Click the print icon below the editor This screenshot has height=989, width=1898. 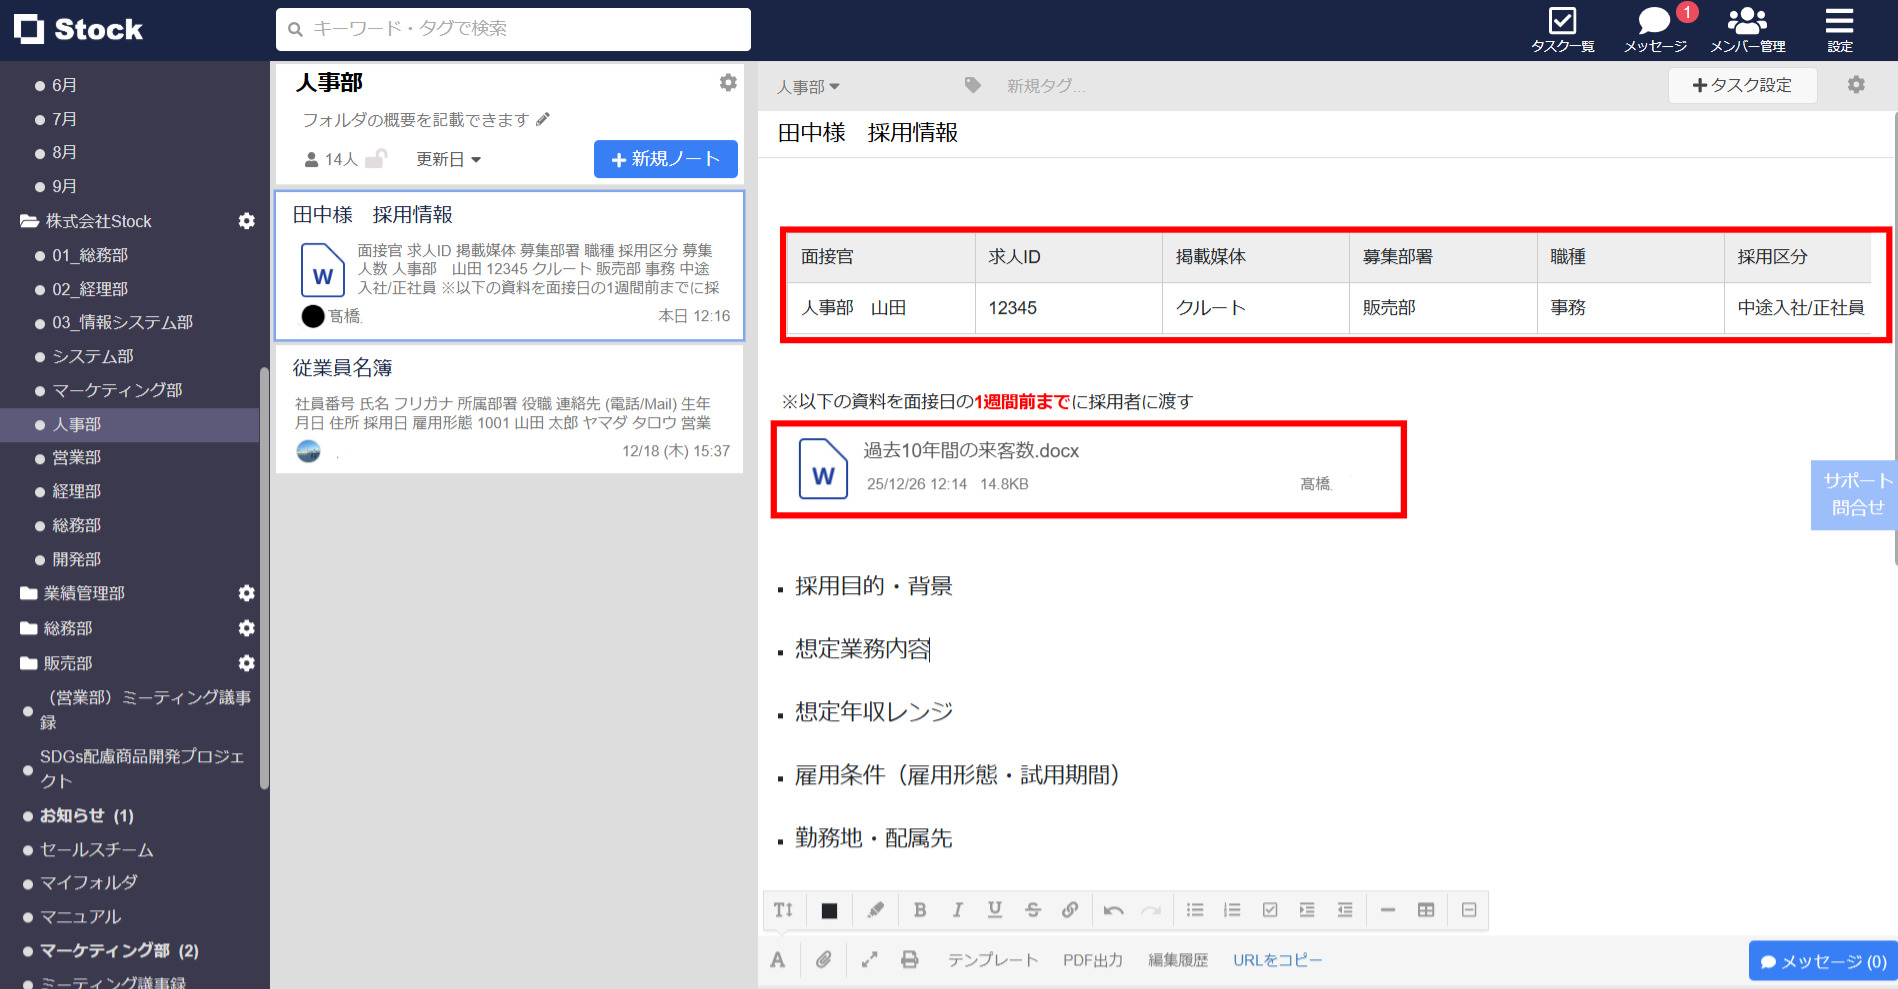pyautogui.click(x=909, y=959)
